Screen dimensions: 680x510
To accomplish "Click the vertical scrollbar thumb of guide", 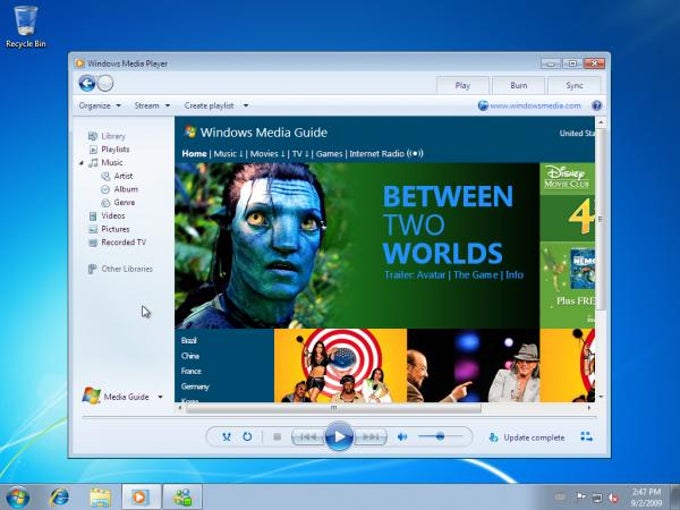I will [601, 218].
